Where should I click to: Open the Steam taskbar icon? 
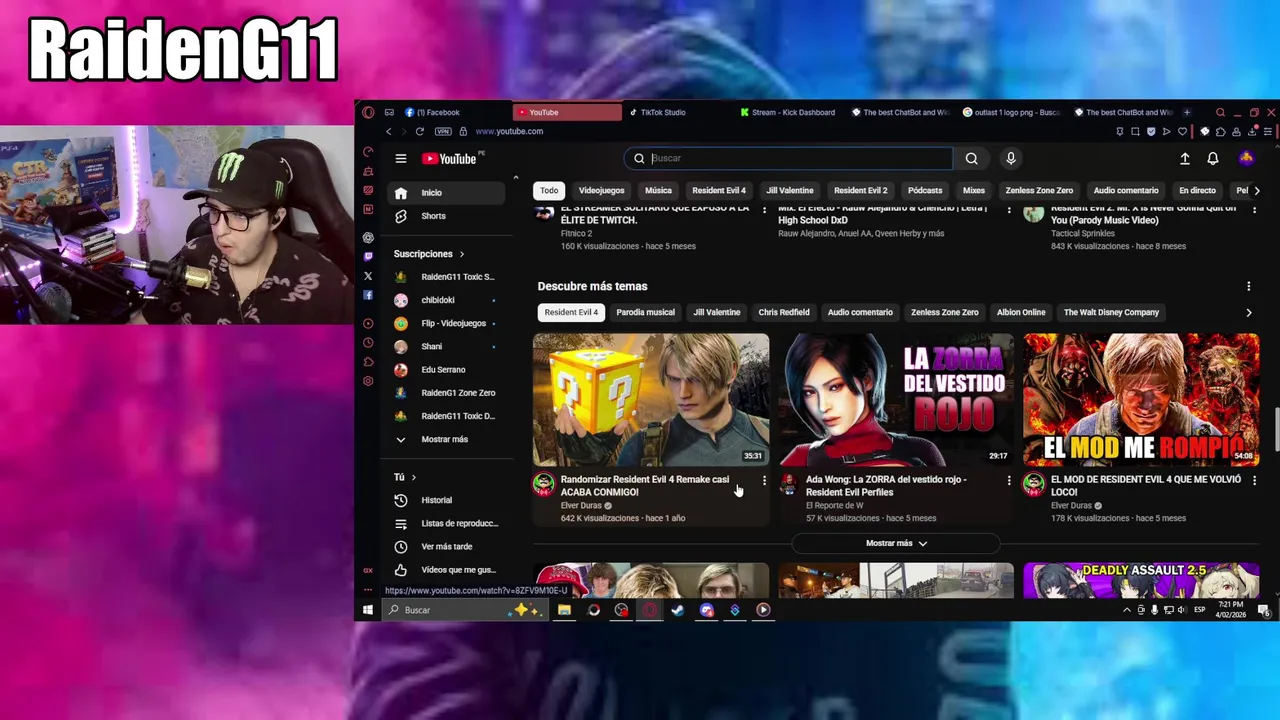coord(678,610)
